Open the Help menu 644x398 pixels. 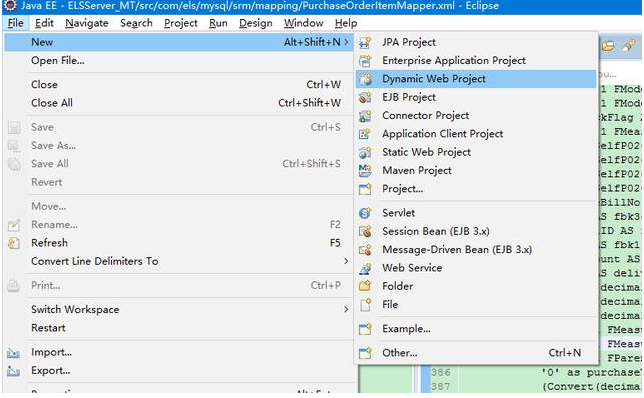(346, 23)
